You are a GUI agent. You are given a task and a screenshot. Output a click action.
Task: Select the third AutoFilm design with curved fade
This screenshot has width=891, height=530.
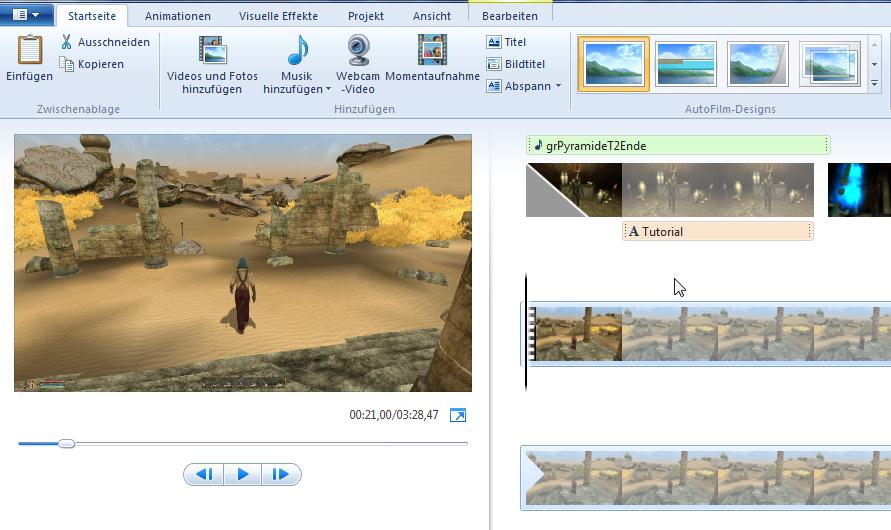click(757, 64)
